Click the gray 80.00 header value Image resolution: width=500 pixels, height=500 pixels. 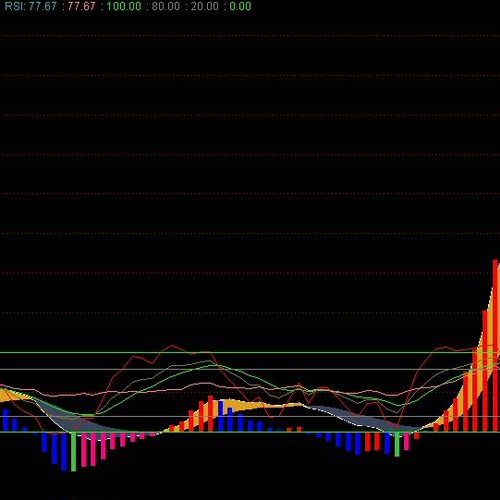166,6
